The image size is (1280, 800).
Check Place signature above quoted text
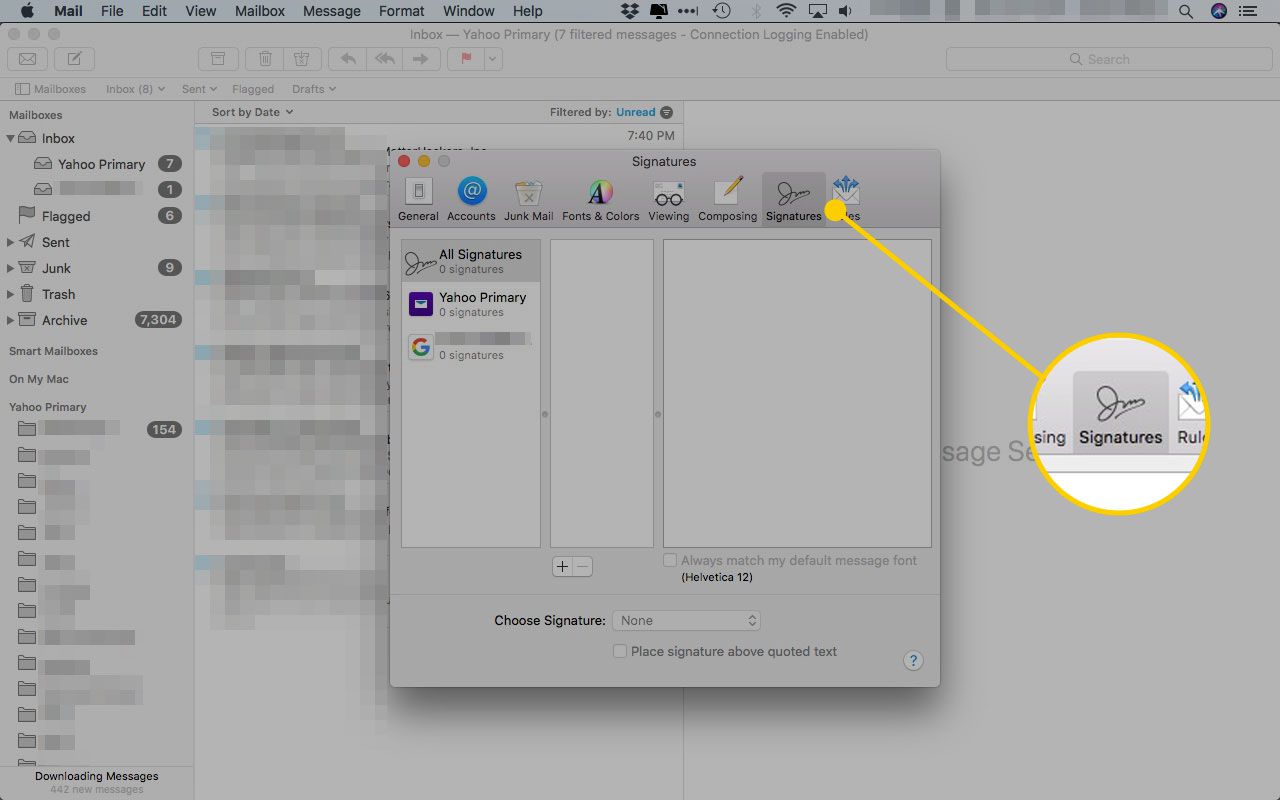(x=620, y=651)
